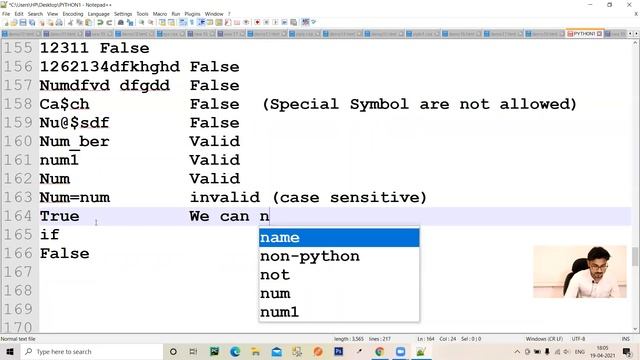Screen dimensions: 640x360
Task: Click the Undo toolbar icon
Action: 100,22
